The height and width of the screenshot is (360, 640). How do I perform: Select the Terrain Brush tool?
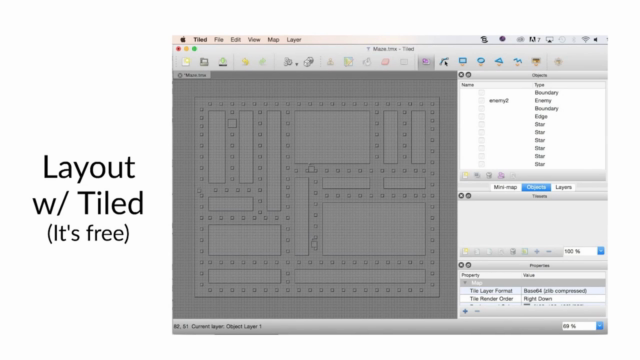pos(348,62)
